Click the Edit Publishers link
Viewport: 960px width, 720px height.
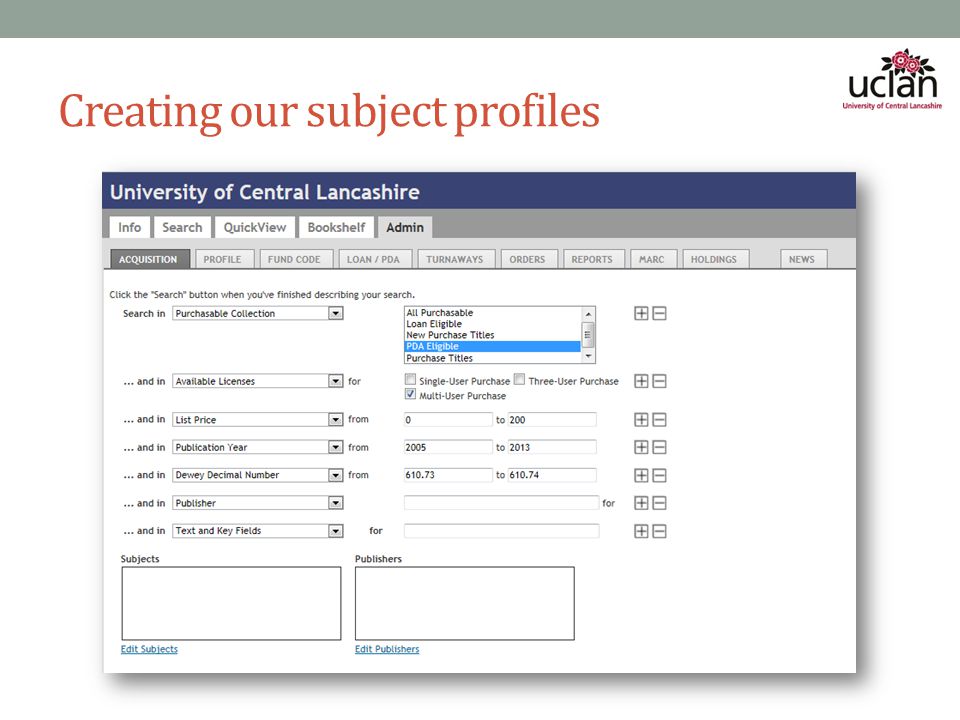pyautogui.click(x=388, y=649)
